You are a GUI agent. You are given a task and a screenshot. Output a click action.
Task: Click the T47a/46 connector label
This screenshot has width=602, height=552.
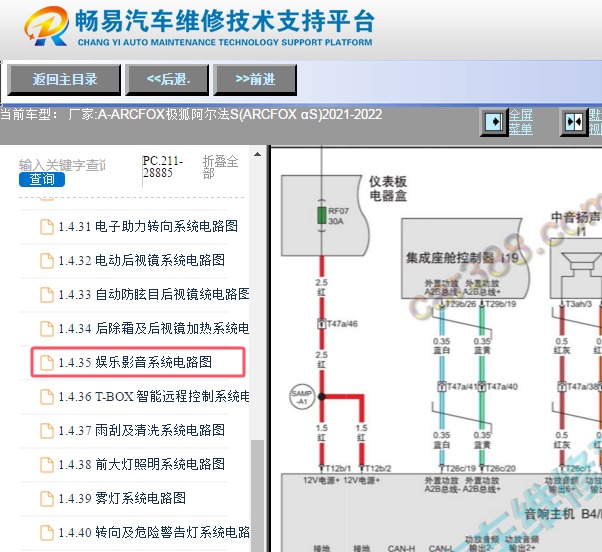point(342,324)
